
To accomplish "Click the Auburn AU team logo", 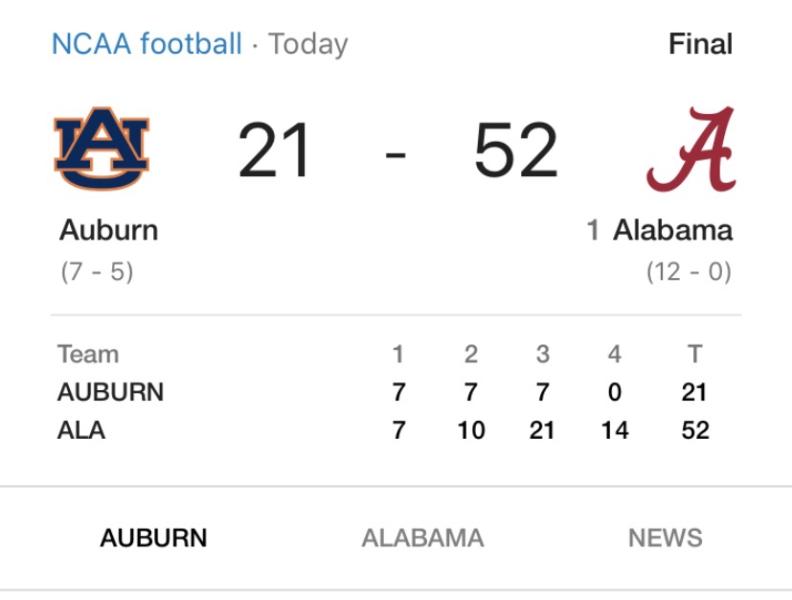I will 102,148.
